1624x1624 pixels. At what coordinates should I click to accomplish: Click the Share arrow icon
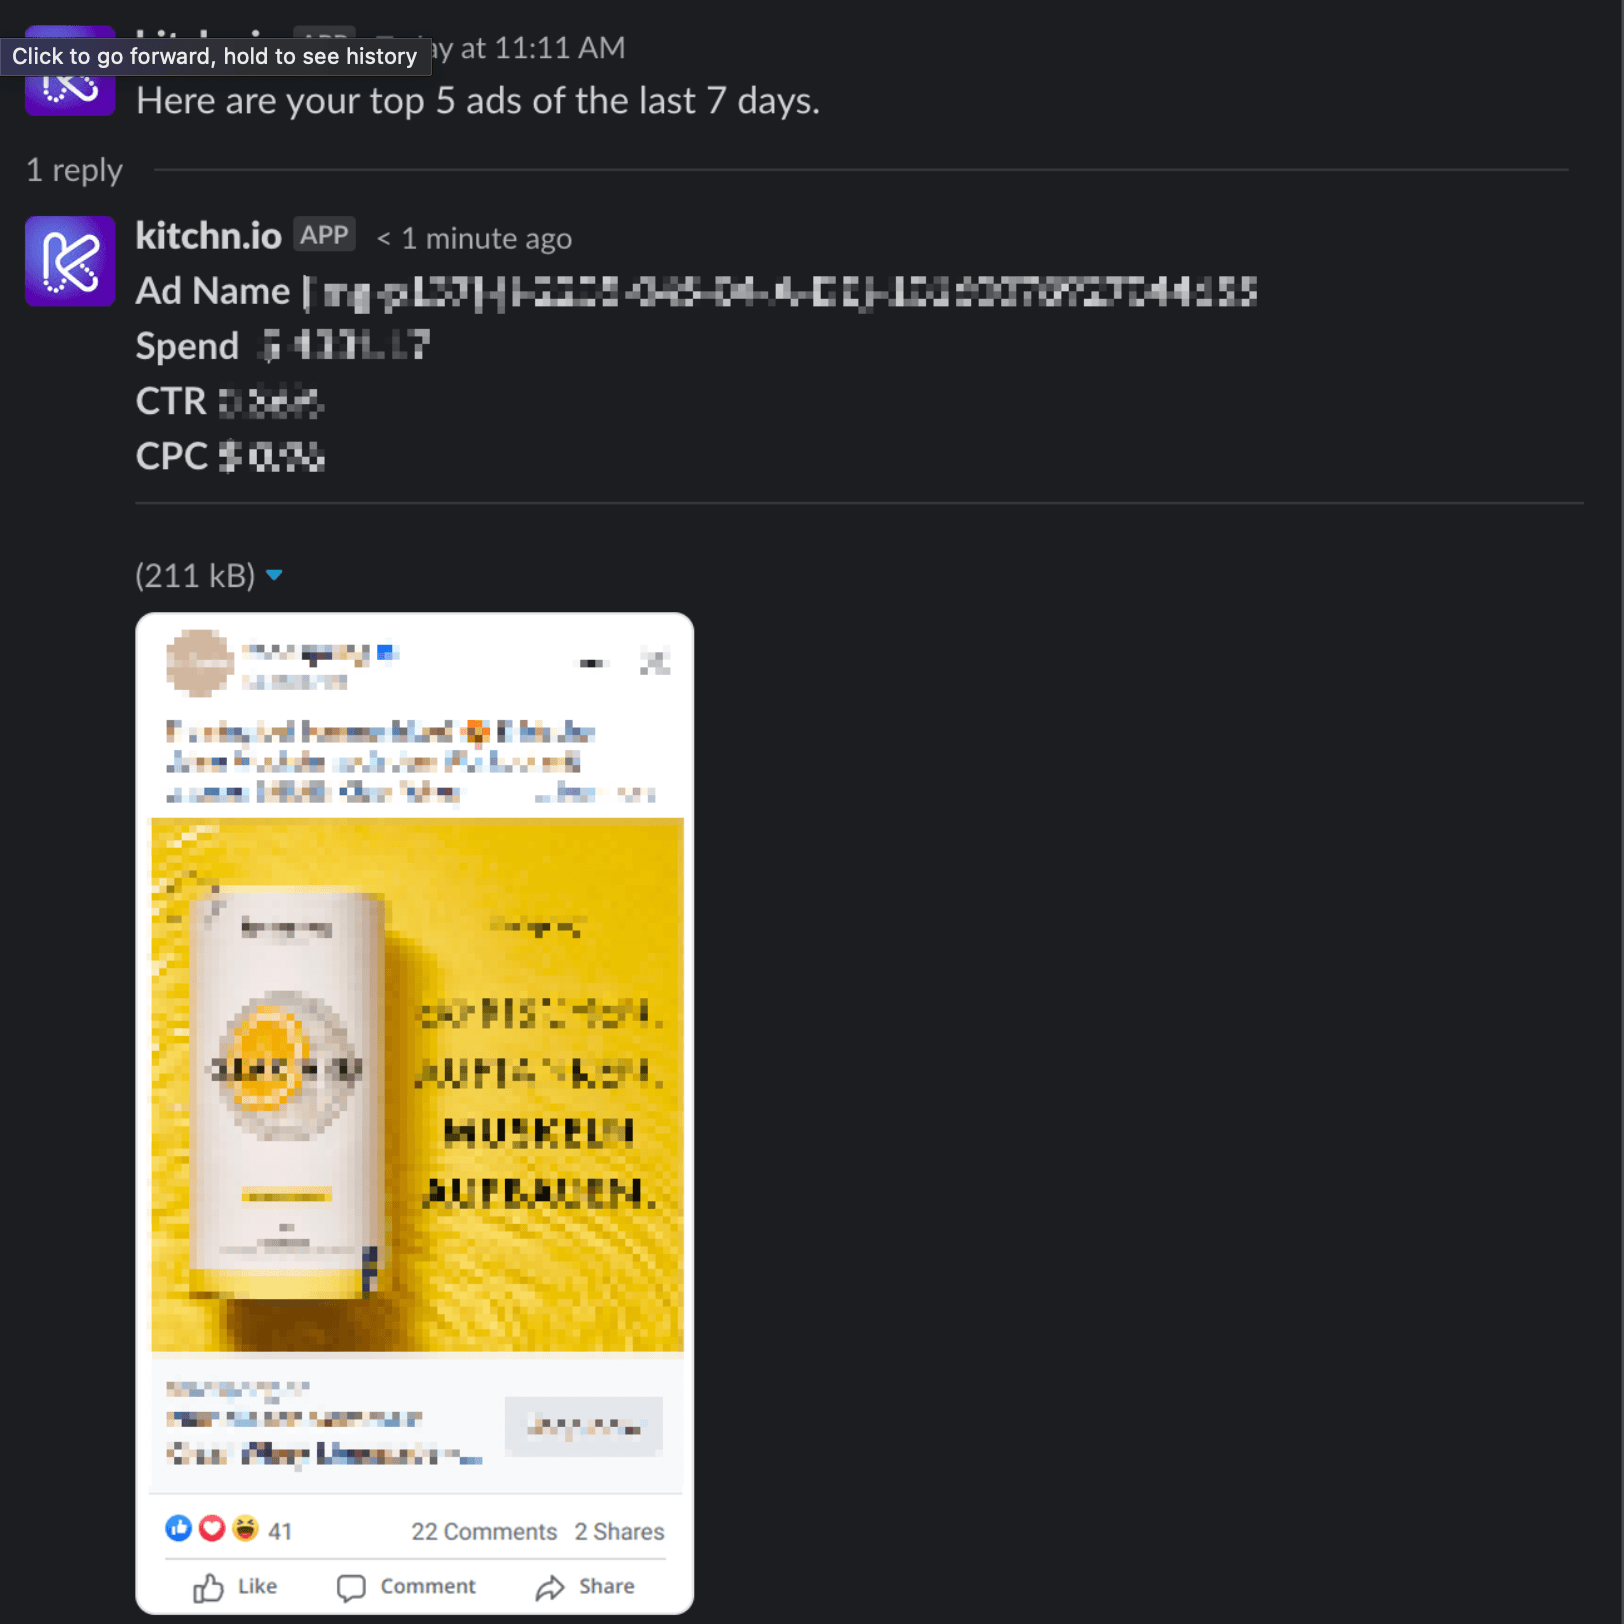(550, 1588)
